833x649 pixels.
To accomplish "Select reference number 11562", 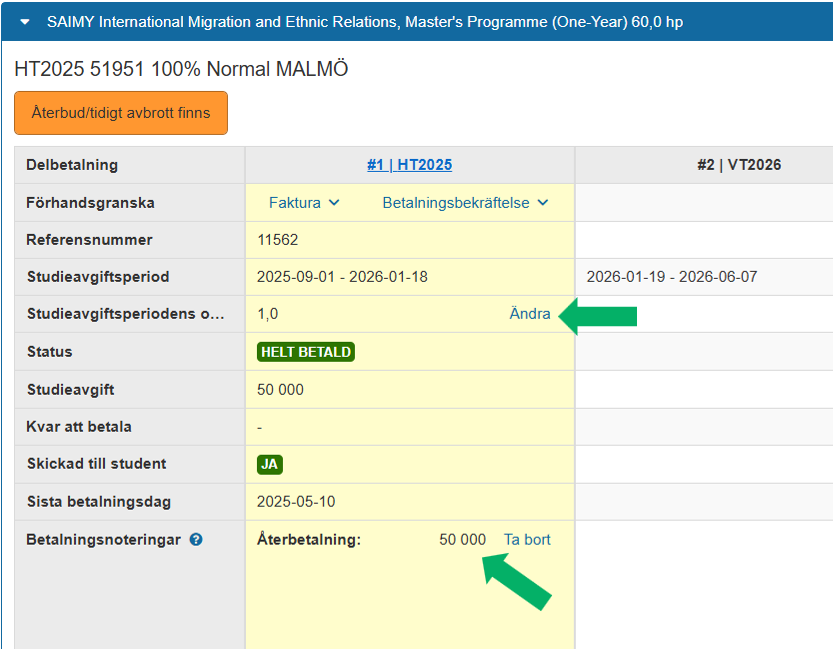I will [x=278, y=240].
